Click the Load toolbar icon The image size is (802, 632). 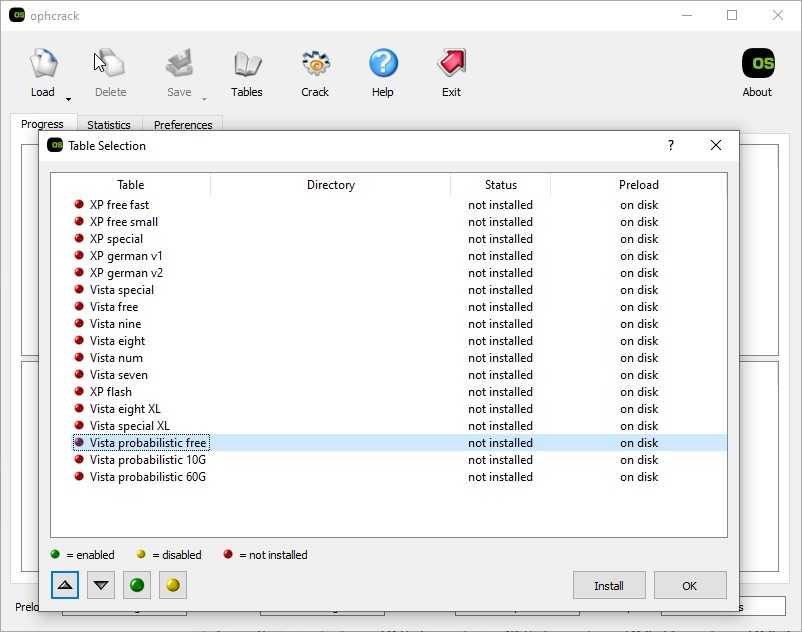pyautogui.click(x=43, y=66)
